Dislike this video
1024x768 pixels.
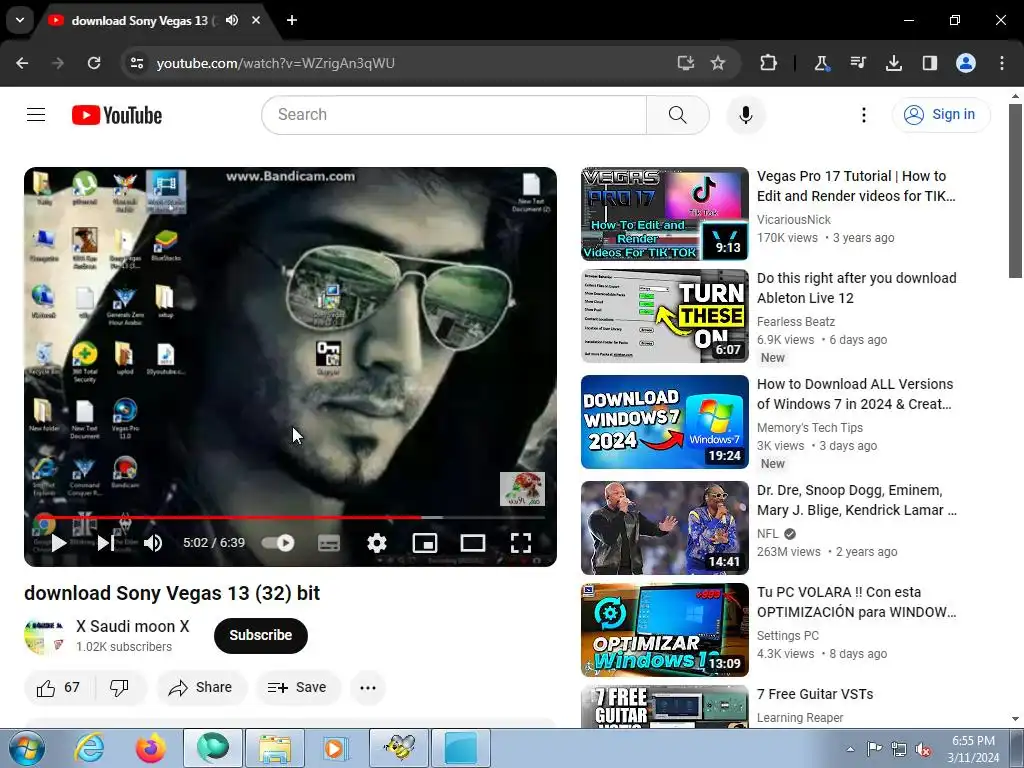pyautogui.click(x=120, y=688)
